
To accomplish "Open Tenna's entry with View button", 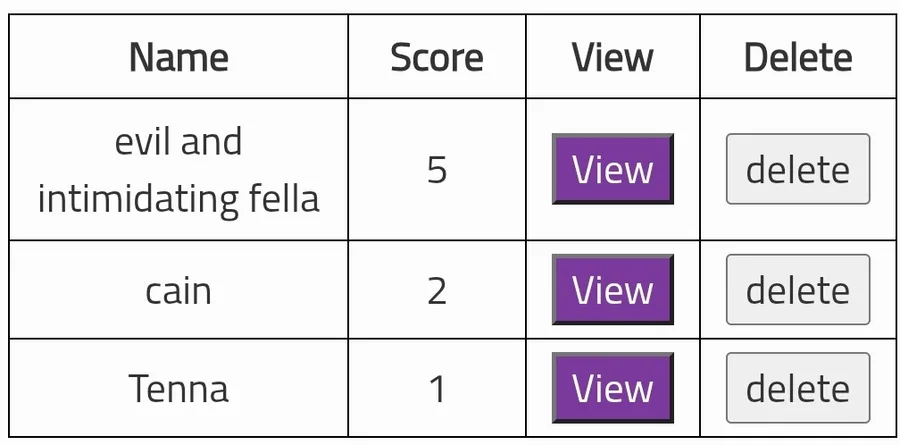I will [x=612, y=388].
